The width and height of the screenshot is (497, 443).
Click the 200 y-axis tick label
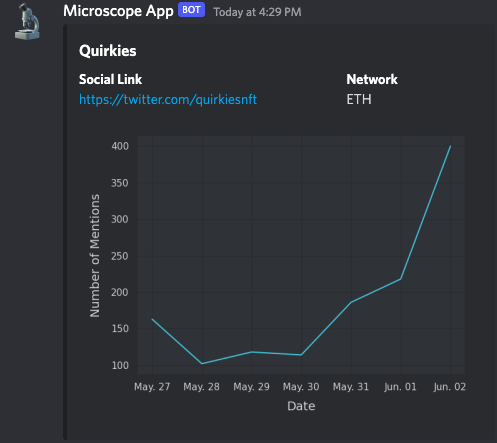pyautogui.click(x=120, y=292)
